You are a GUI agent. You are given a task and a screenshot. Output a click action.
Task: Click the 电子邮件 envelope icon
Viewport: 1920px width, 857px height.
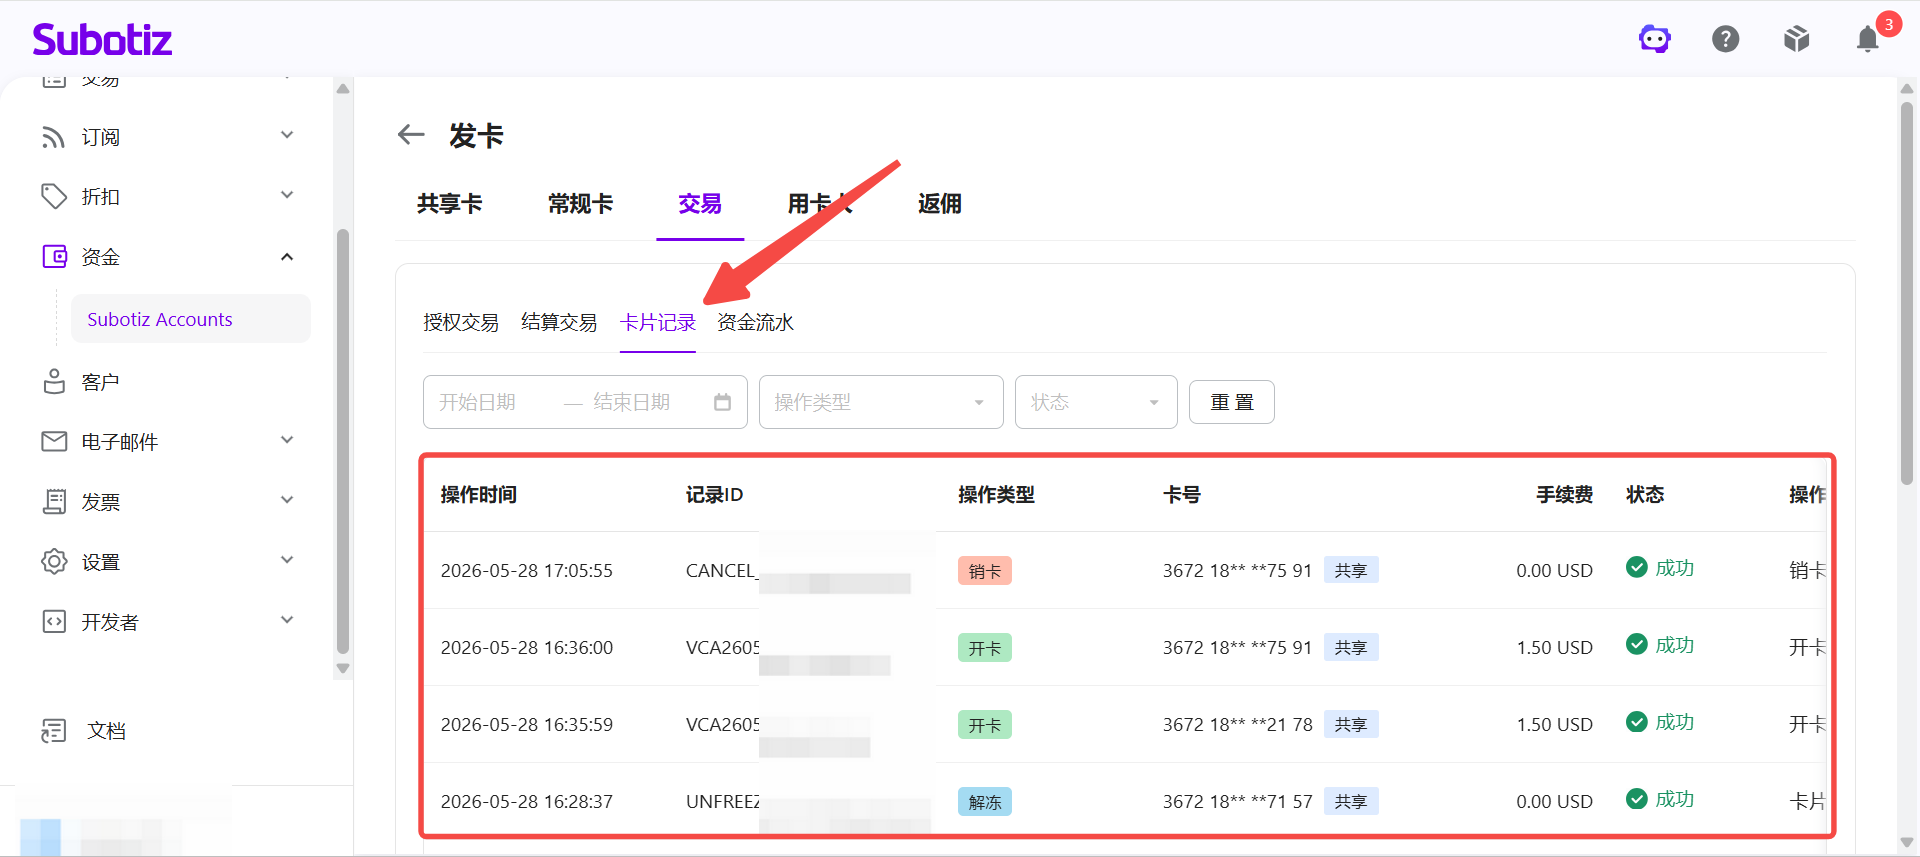[54, 441]
